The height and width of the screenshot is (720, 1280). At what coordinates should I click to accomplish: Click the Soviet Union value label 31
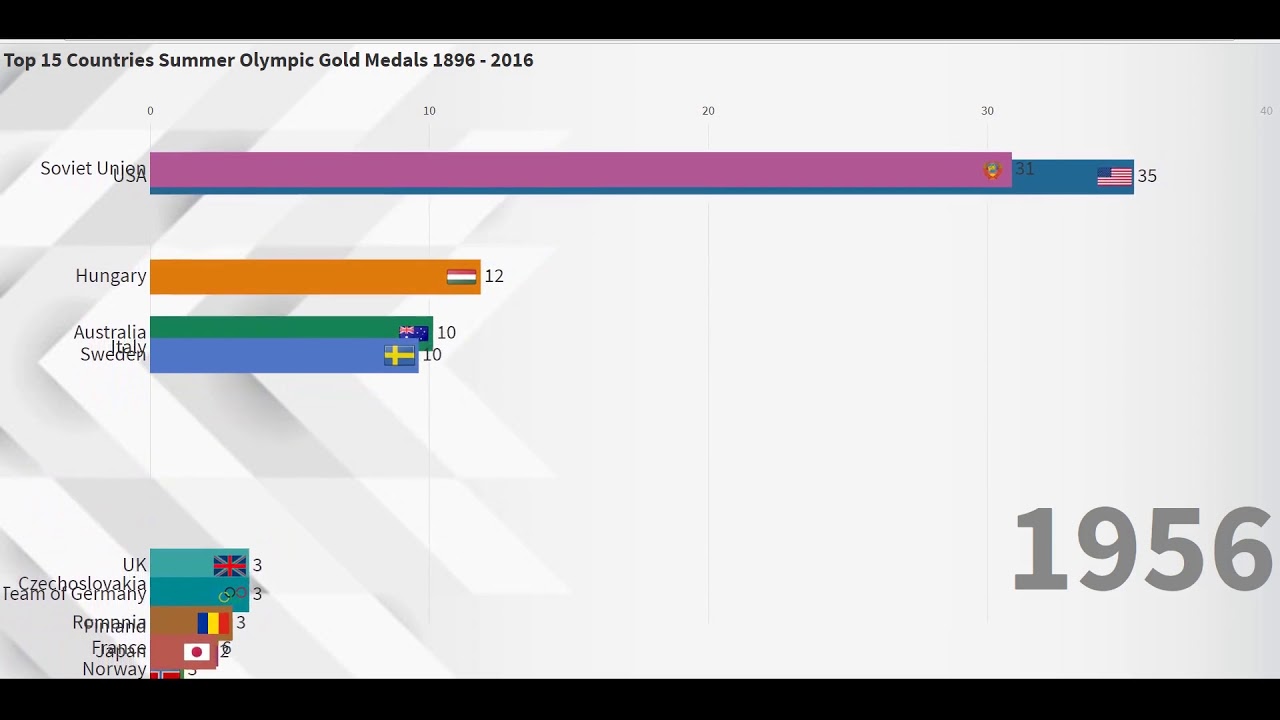(x=1024, y=169)
